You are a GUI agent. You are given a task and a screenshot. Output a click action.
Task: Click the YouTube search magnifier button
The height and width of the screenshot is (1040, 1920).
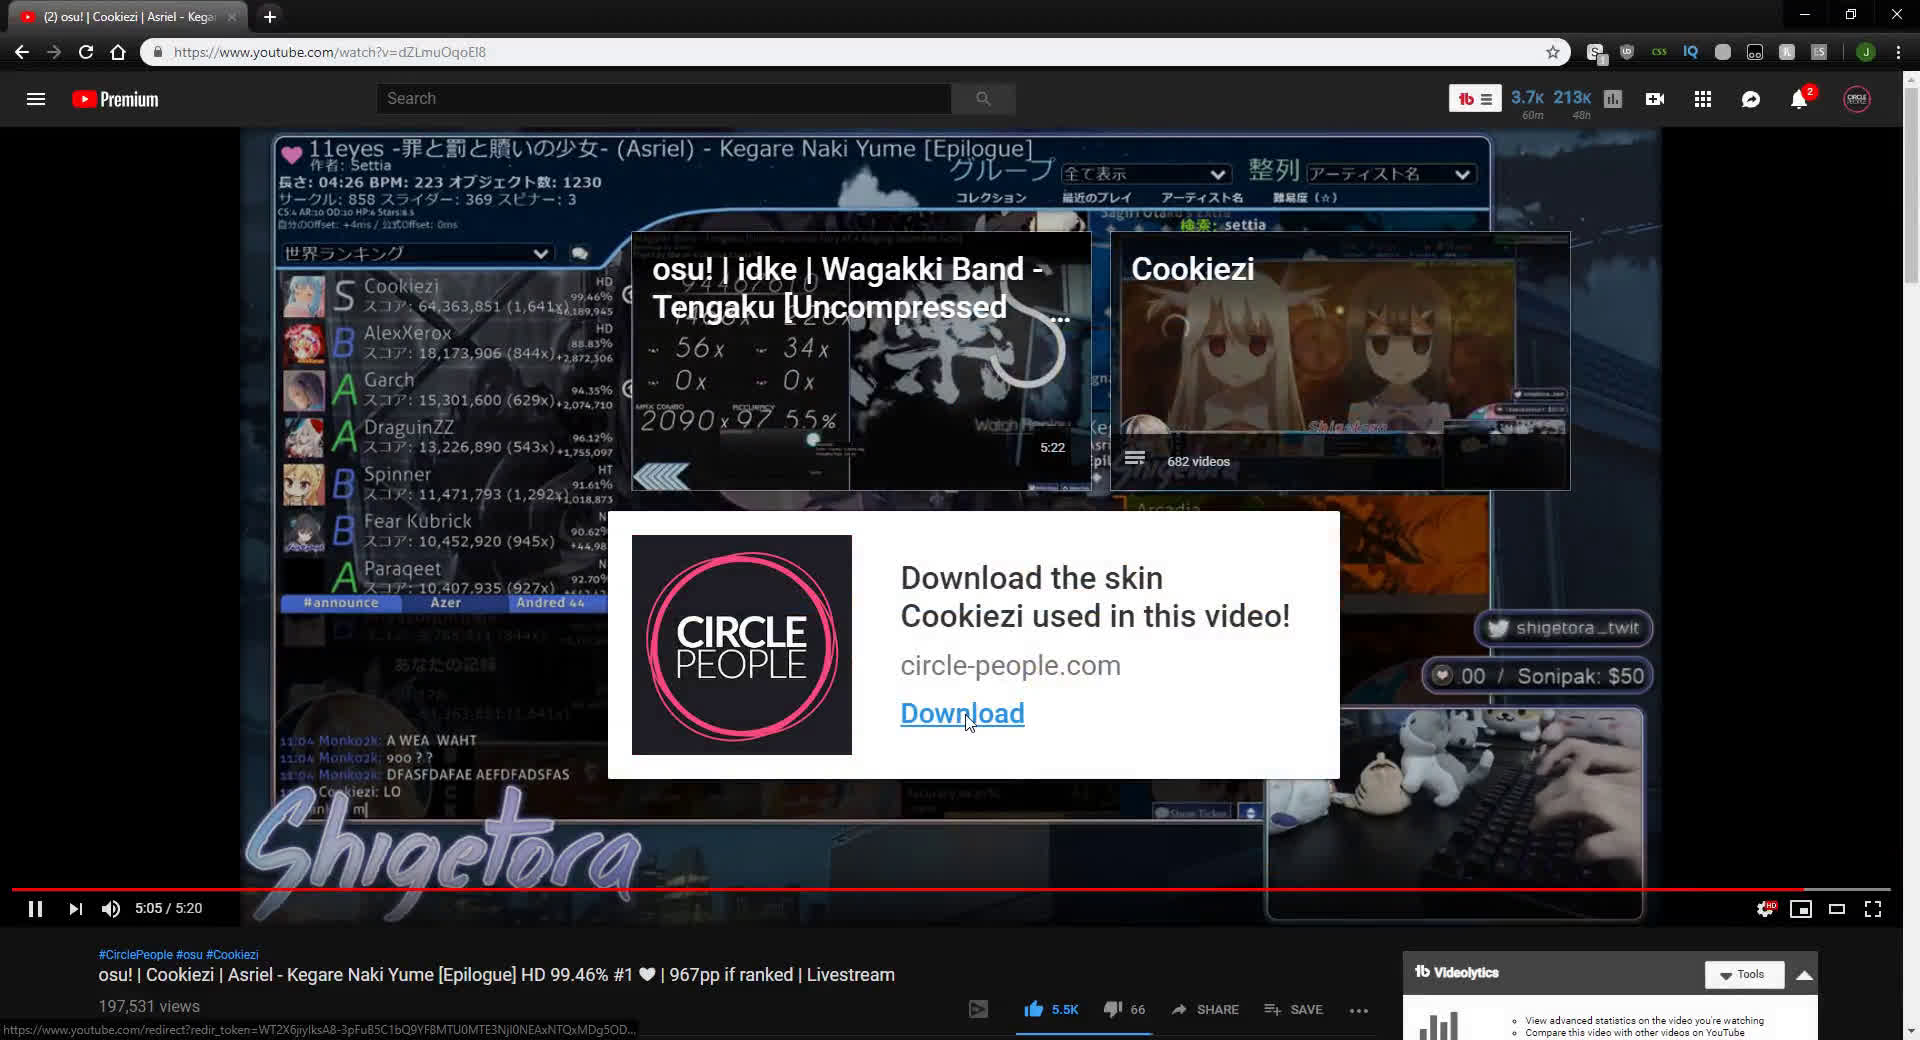click(983, 99)
